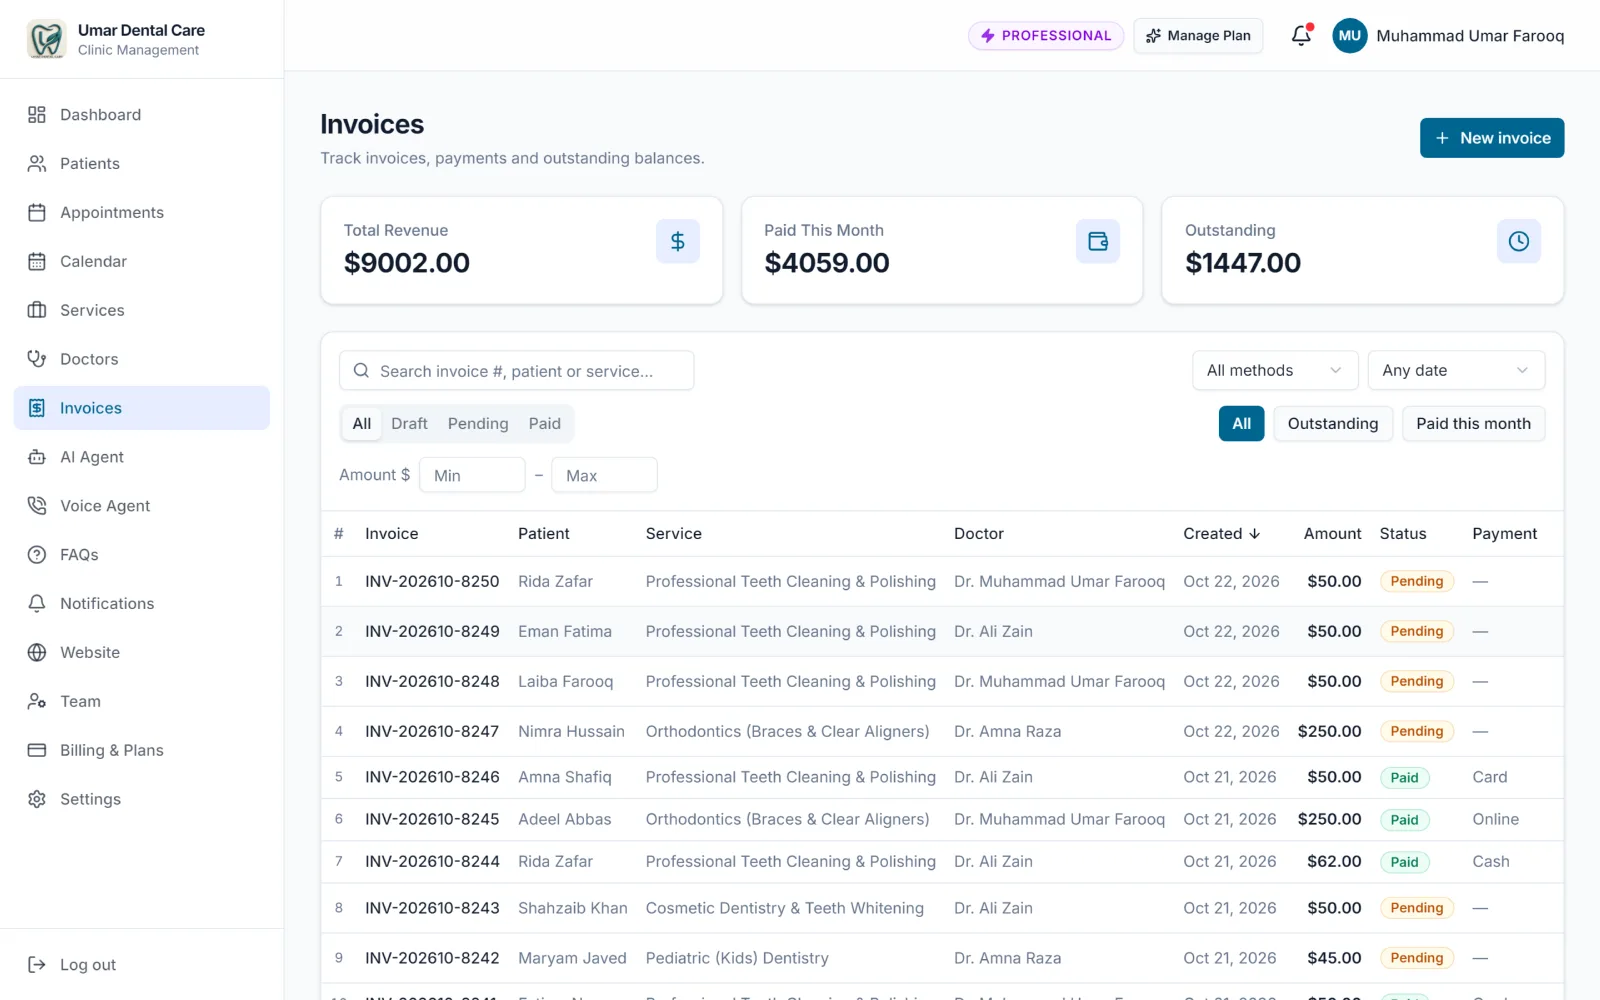Click the Max amount field
This screenshot has height=1000, width=1600.
(x=605, y=475)
